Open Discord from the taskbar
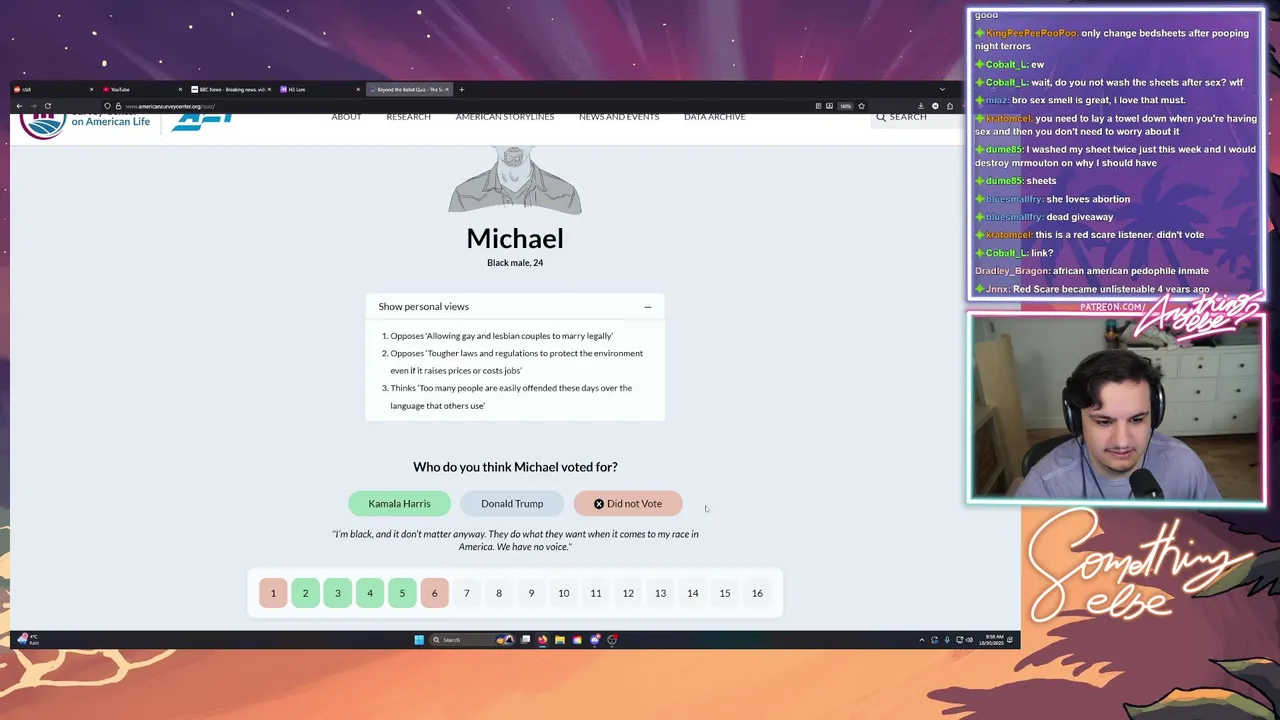 coord(595,640)
